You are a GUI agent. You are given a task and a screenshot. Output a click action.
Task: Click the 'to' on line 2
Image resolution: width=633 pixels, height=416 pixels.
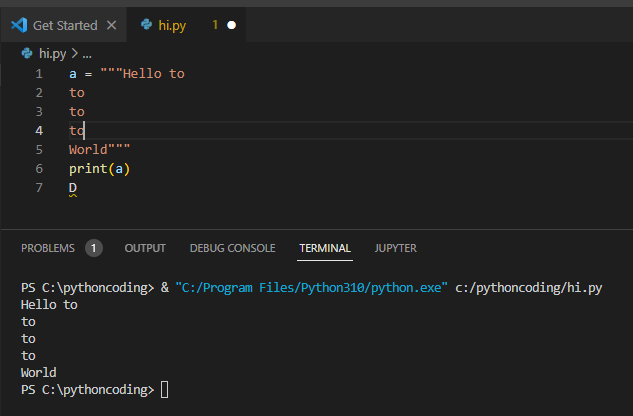coord(77,92)
